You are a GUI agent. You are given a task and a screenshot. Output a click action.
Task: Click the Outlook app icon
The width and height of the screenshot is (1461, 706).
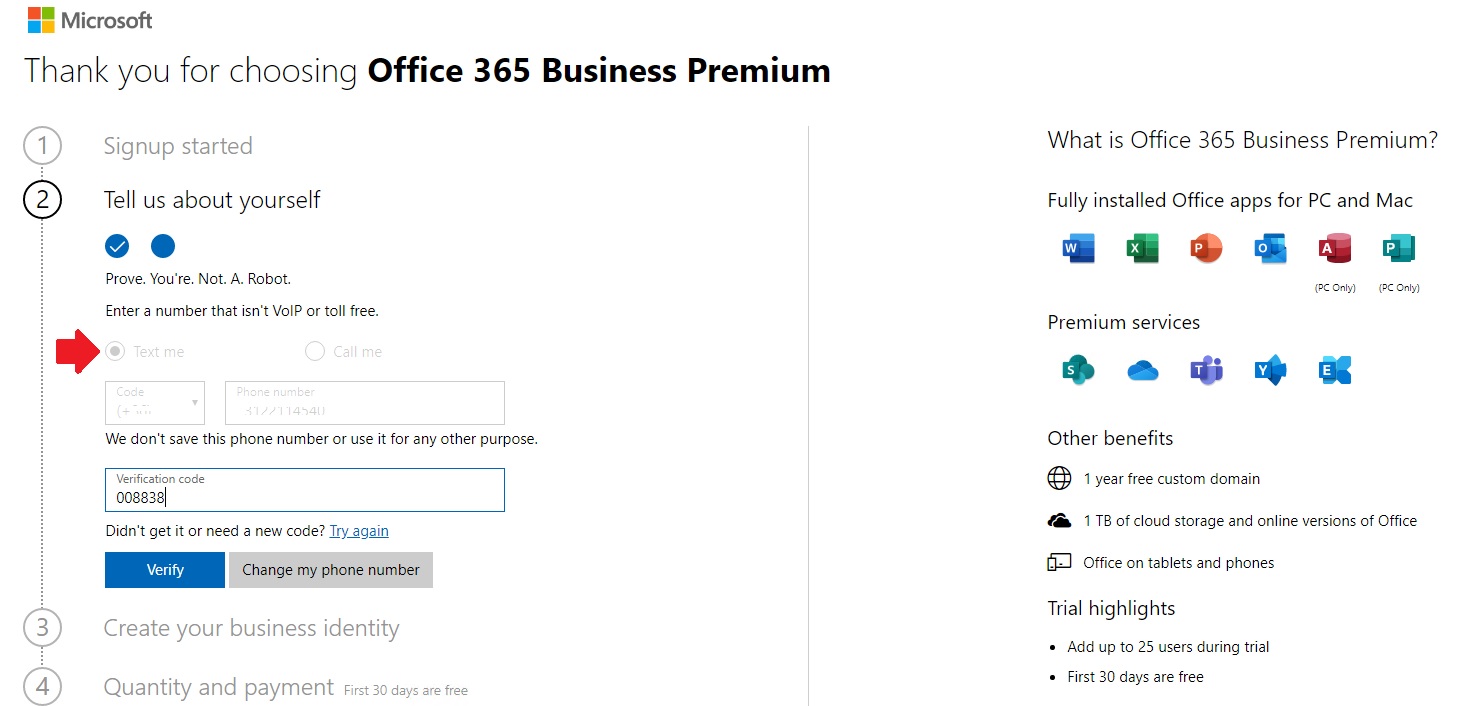tap(1270, 247)
